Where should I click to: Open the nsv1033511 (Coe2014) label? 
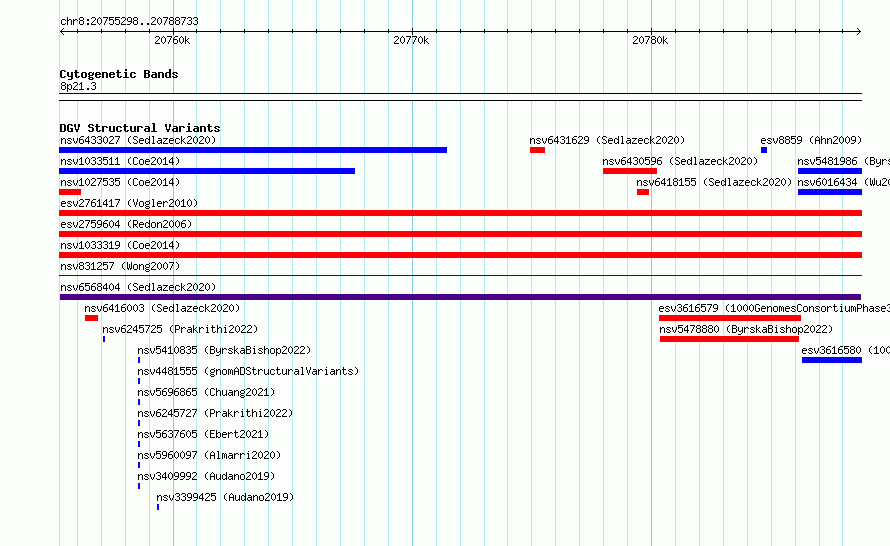(x=120, y=161)
